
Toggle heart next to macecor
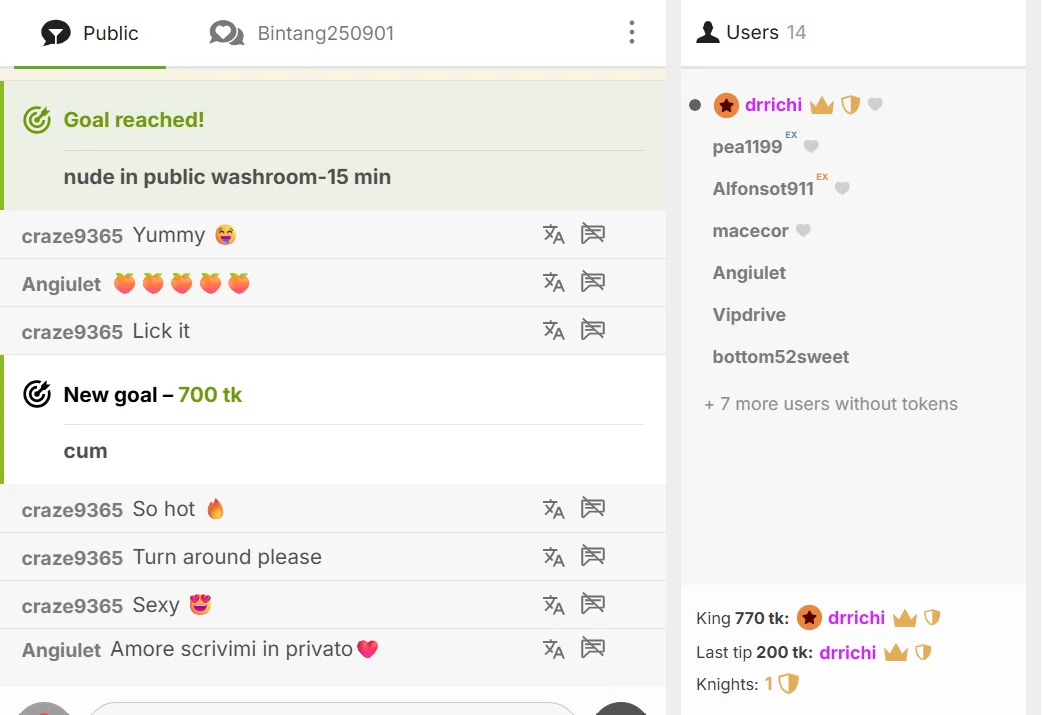[x=803, y=230]
